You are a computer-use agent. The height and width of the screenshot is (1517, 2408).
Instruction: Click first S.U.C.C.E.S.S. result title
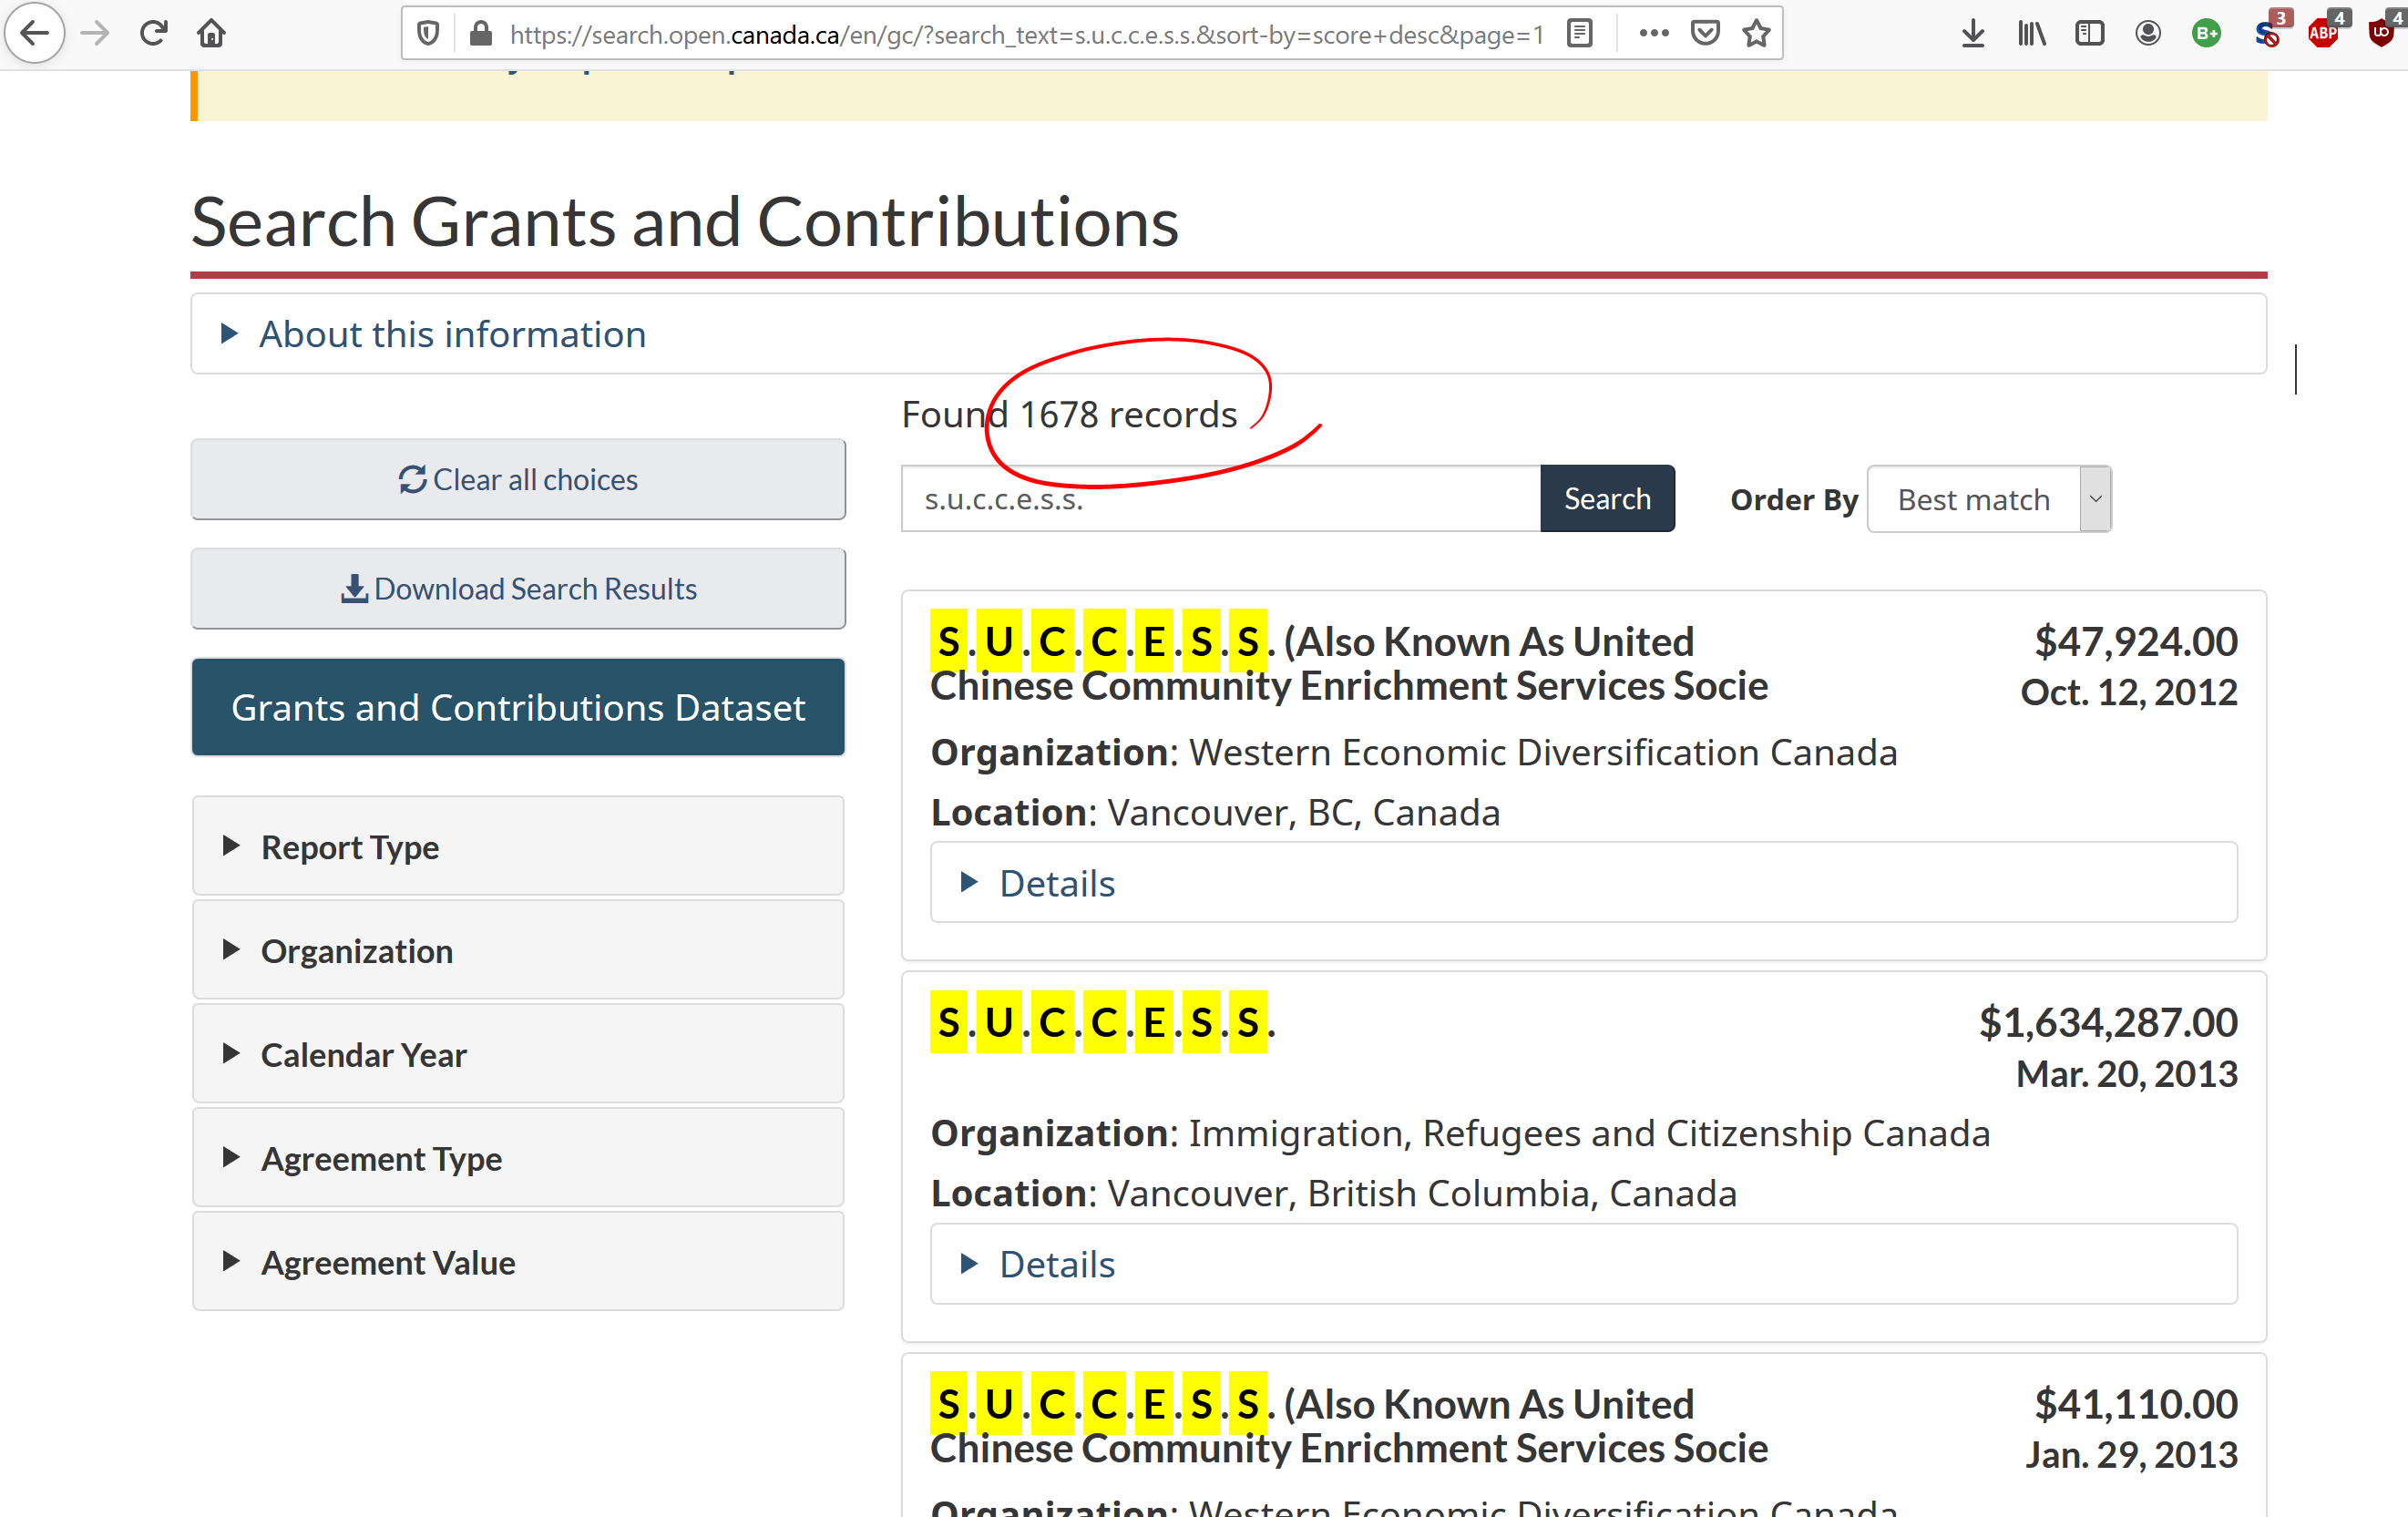click(x=1348, y=663)
